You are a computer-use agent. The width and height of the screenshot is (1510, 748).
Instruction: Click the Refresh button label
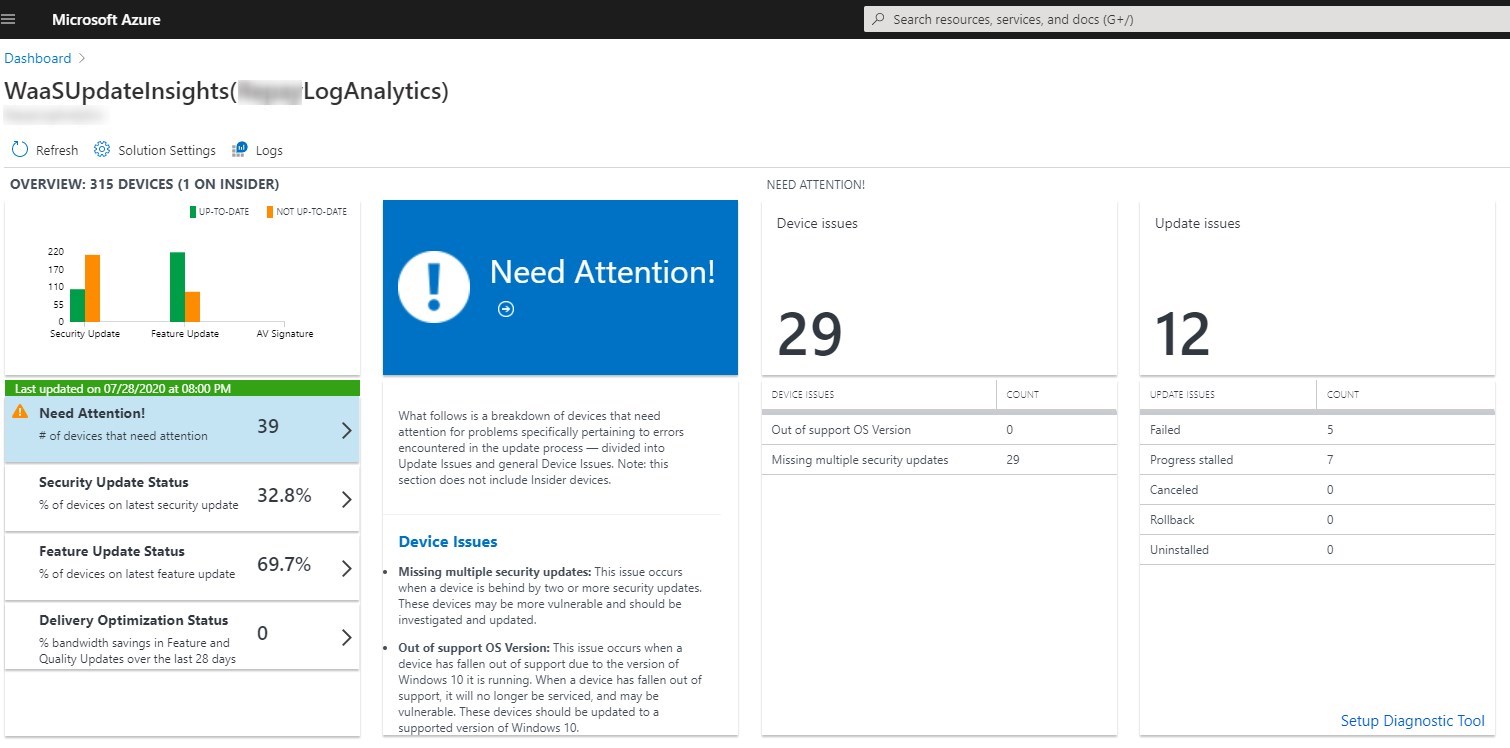pos(57,150)
